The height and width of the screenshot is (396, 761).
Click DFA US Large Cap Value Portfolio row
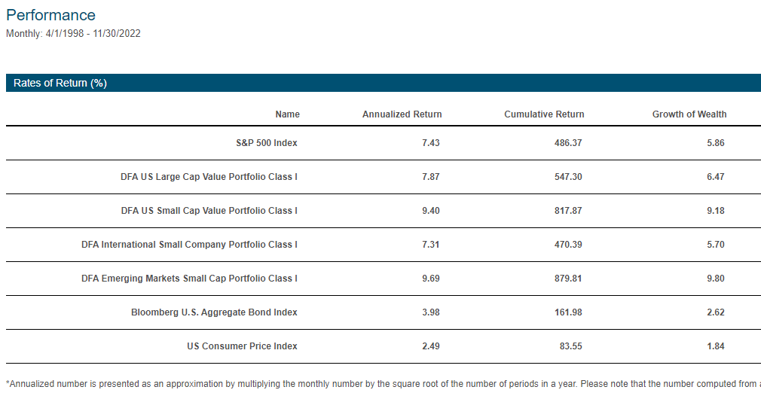point(383,177)
